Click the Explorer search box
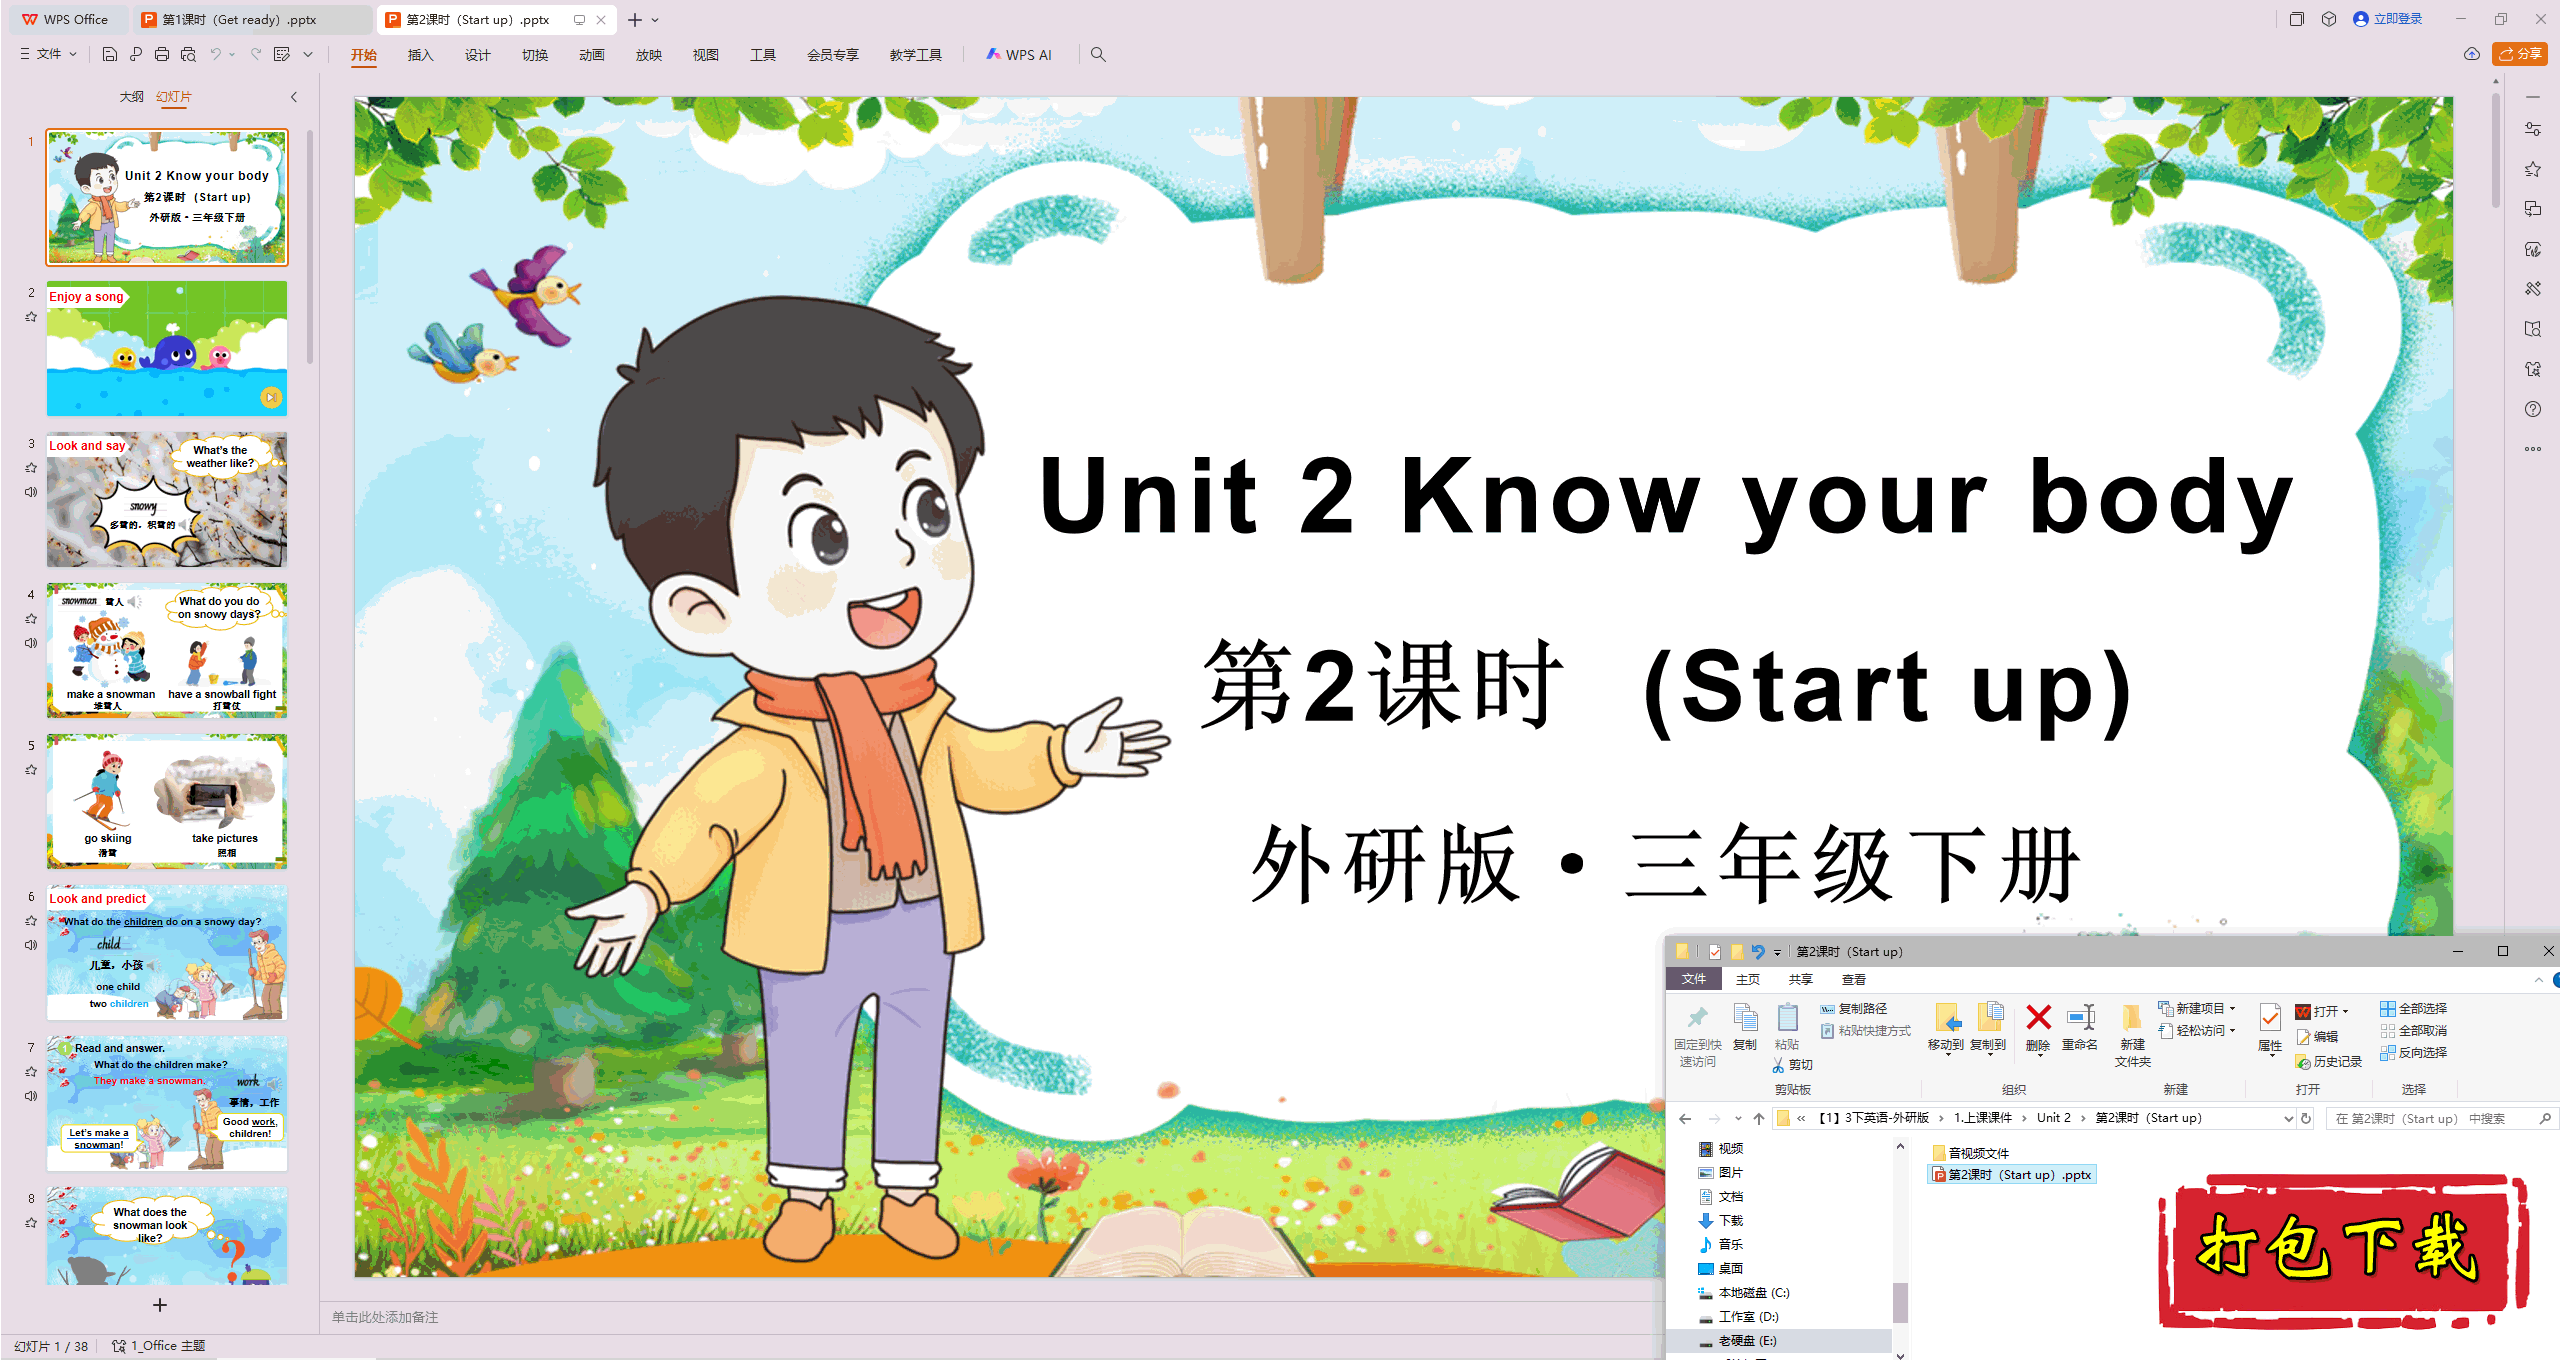The height and width of the screenshot is (1360, 2560). tap(2440, 1118)
